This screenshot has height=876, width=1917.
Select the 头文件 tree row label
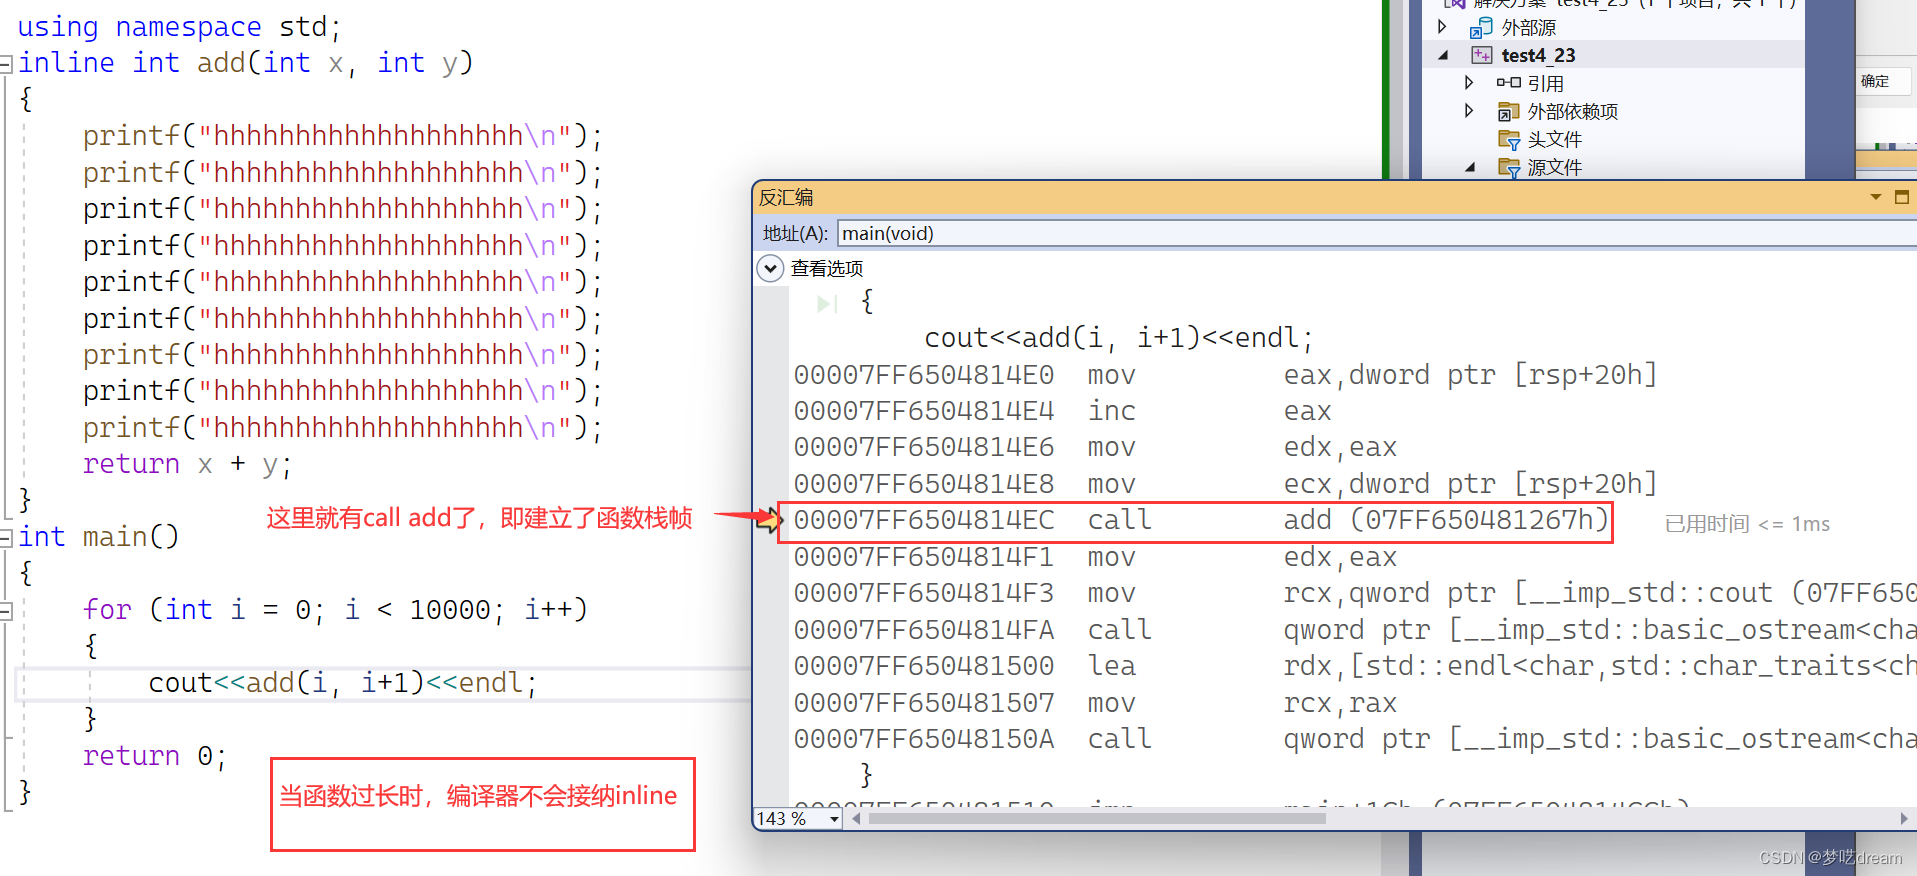tap(1554, 139)
